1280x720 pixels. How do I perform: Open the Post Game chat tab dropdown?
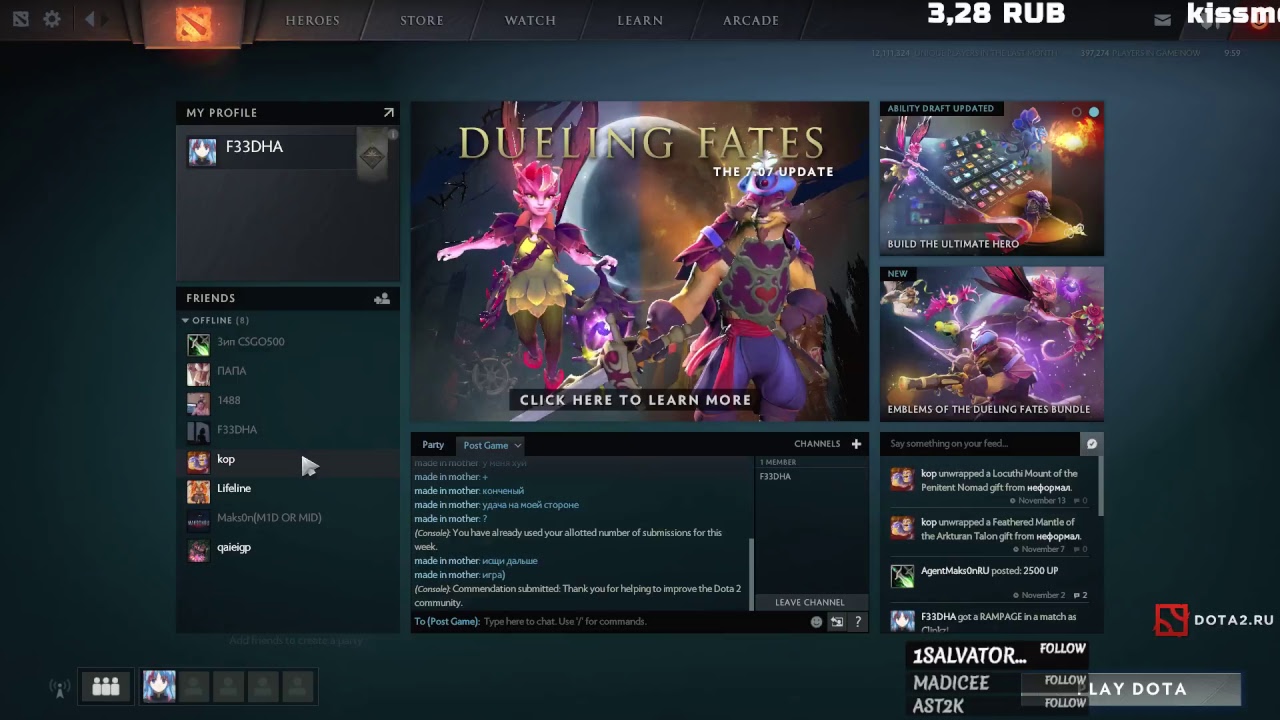tap(491, 445)
